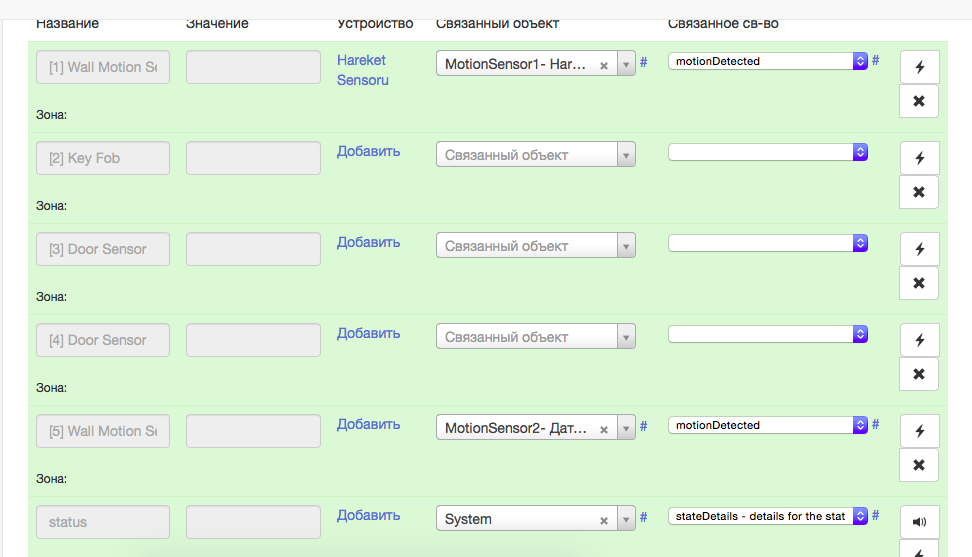Click lightning button for [3] Door Sensor
This screenshot has width=972, height=557.
click(919, 250)
